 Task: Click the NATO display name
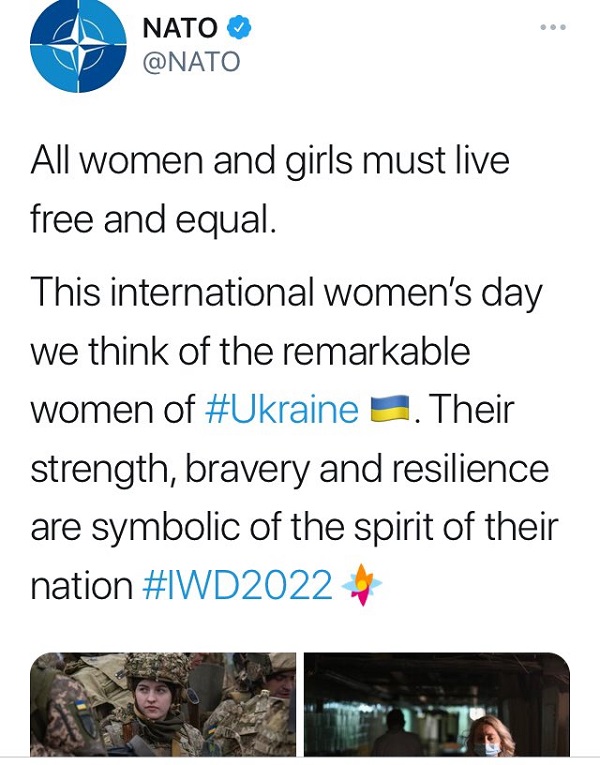[180, 28]
